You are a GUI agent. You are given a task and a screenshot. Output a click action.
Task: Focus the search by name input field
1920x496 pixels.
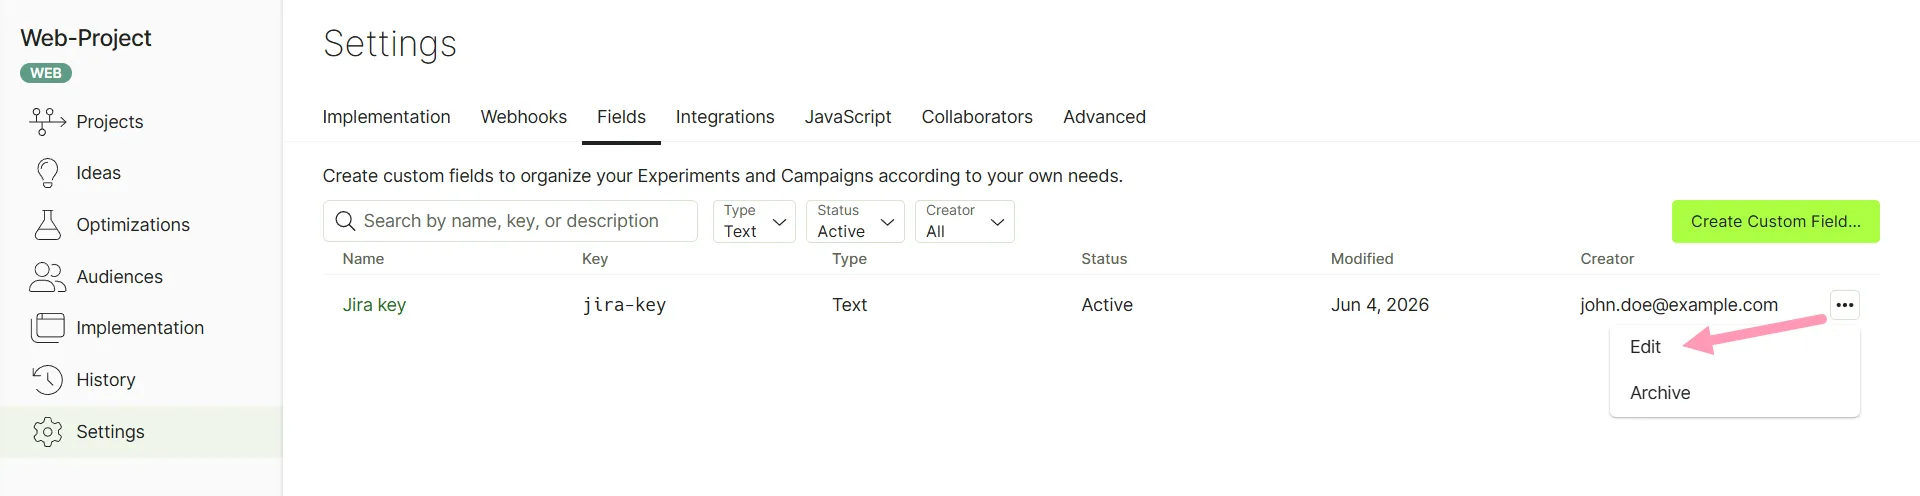(x=510, y=221)
